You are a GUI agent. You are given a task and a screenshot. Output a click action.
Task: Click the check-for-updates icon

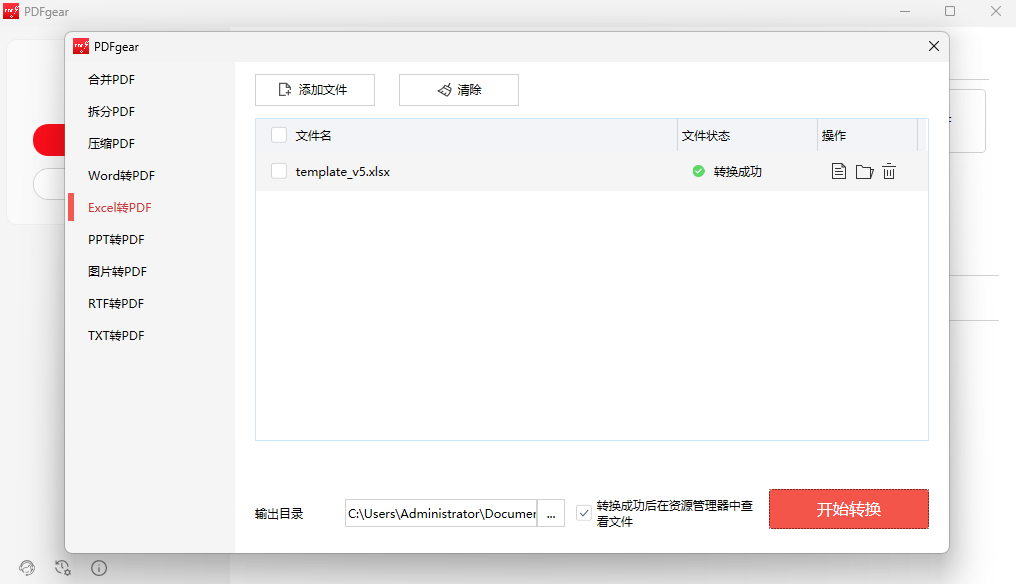point(62,567)
